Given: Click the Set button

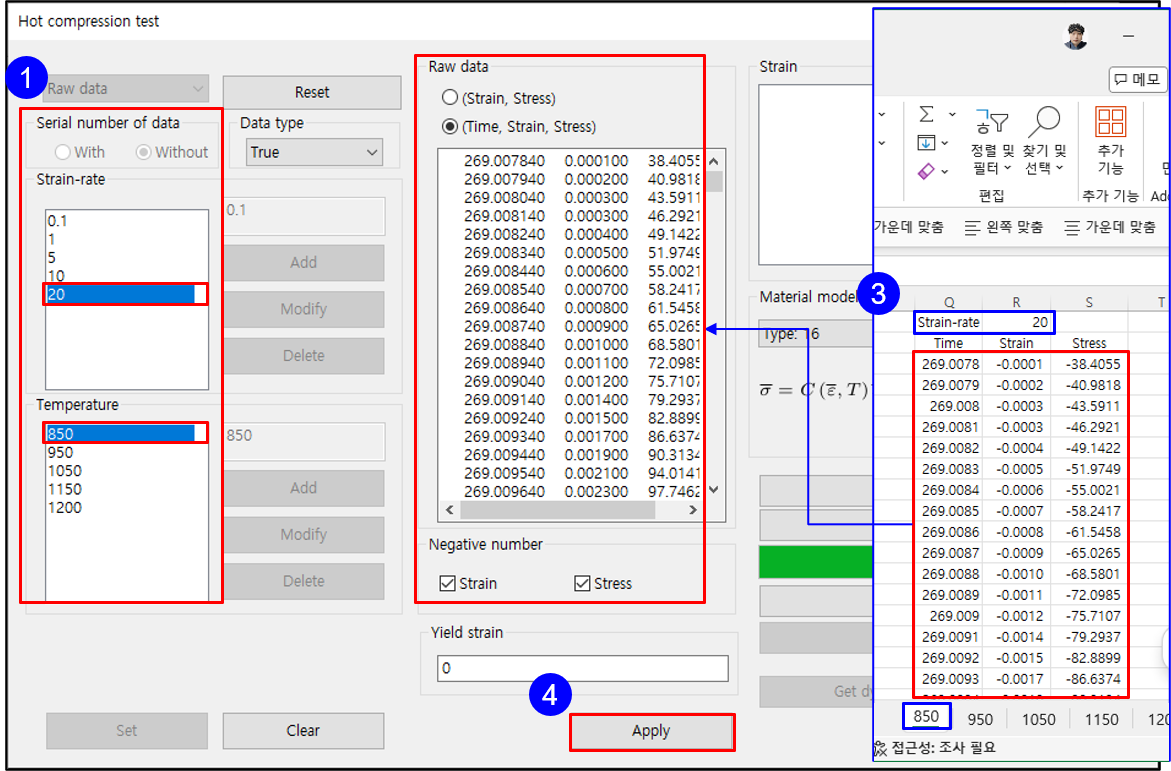Looking at the screenshot, I should point(127,731).
